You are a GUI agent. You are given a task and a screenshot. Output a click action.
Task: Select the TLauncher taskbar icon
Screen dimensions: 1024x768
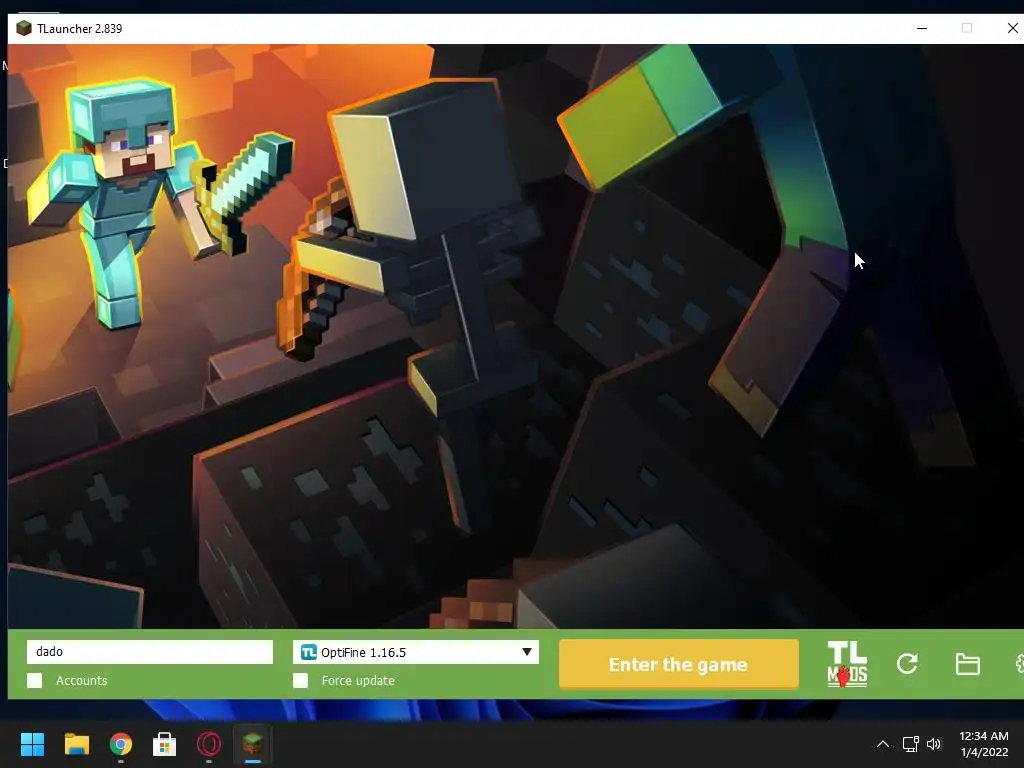point(253,744)
